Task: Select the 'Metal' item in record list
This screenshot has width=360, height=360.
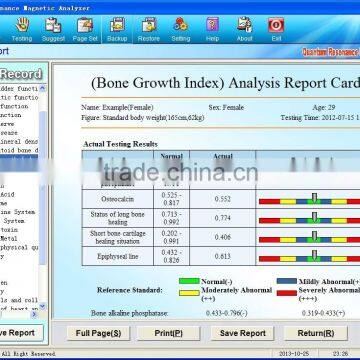Action: click(x=9, y=239)
